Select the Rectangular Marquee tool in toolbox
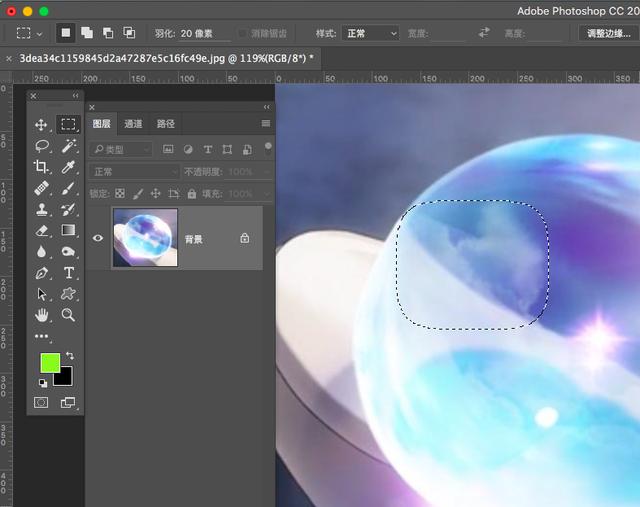The image size is (640, 507). point(68,124)
